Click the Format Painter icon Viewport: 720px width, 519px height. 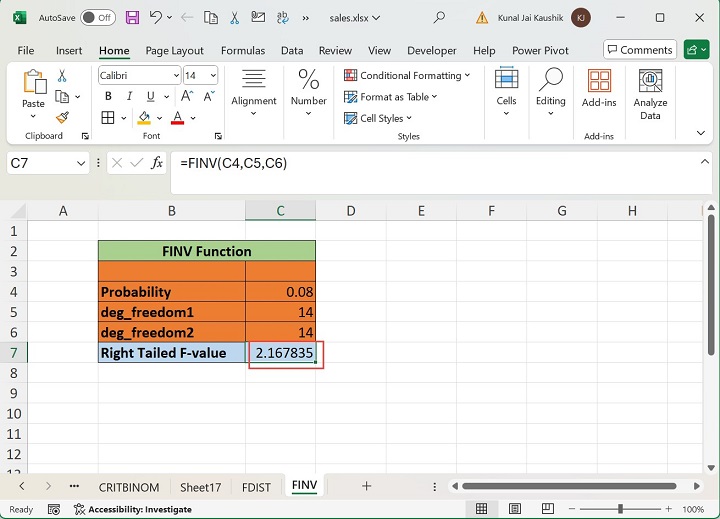point(62,118)
